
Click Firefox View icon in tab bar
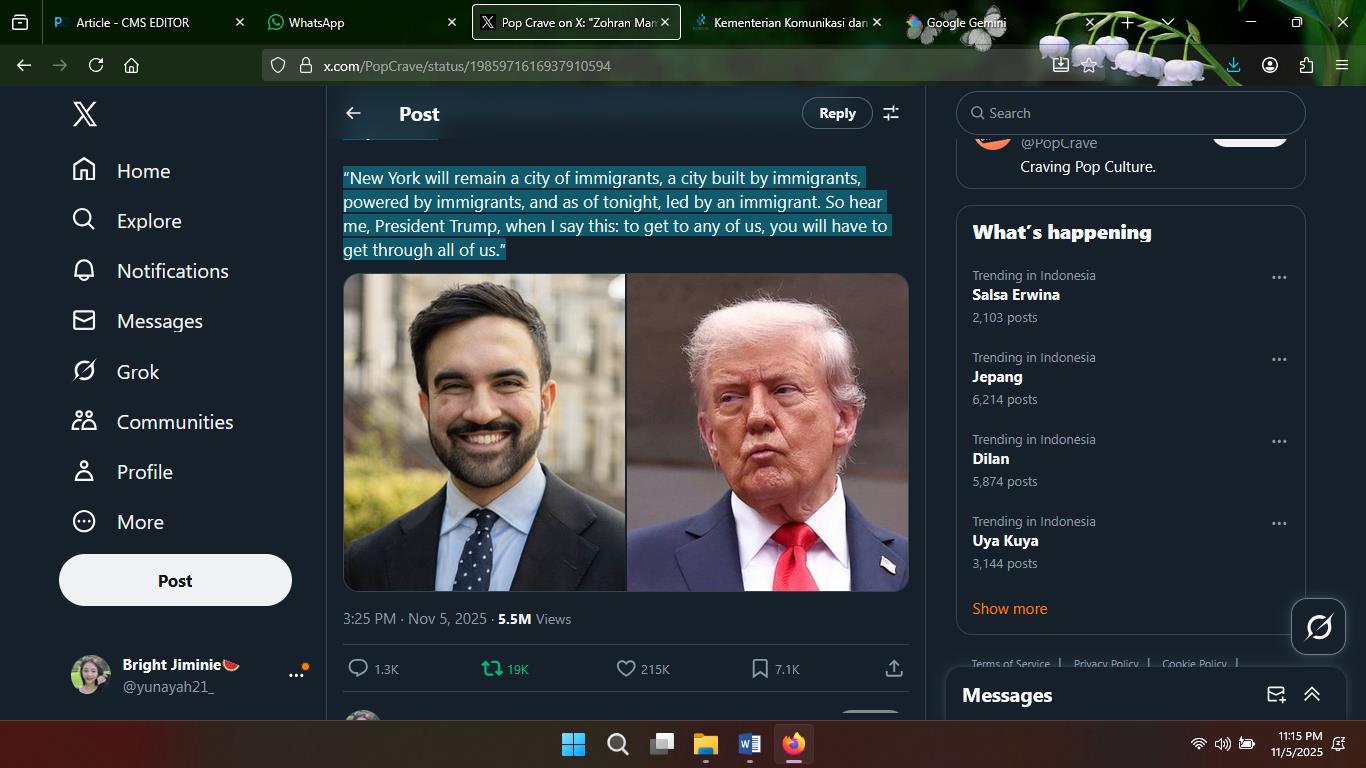point(20,22)
